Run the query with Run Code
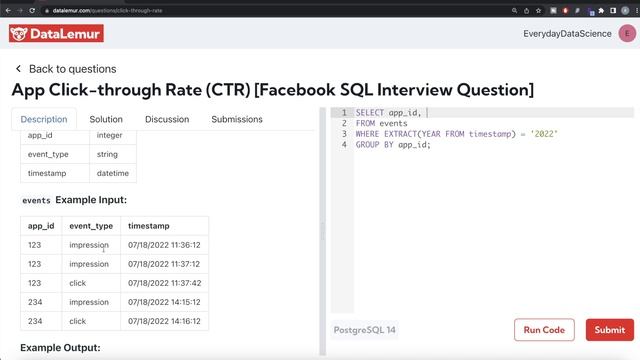640x360 pixels. [x=544, y=330]
